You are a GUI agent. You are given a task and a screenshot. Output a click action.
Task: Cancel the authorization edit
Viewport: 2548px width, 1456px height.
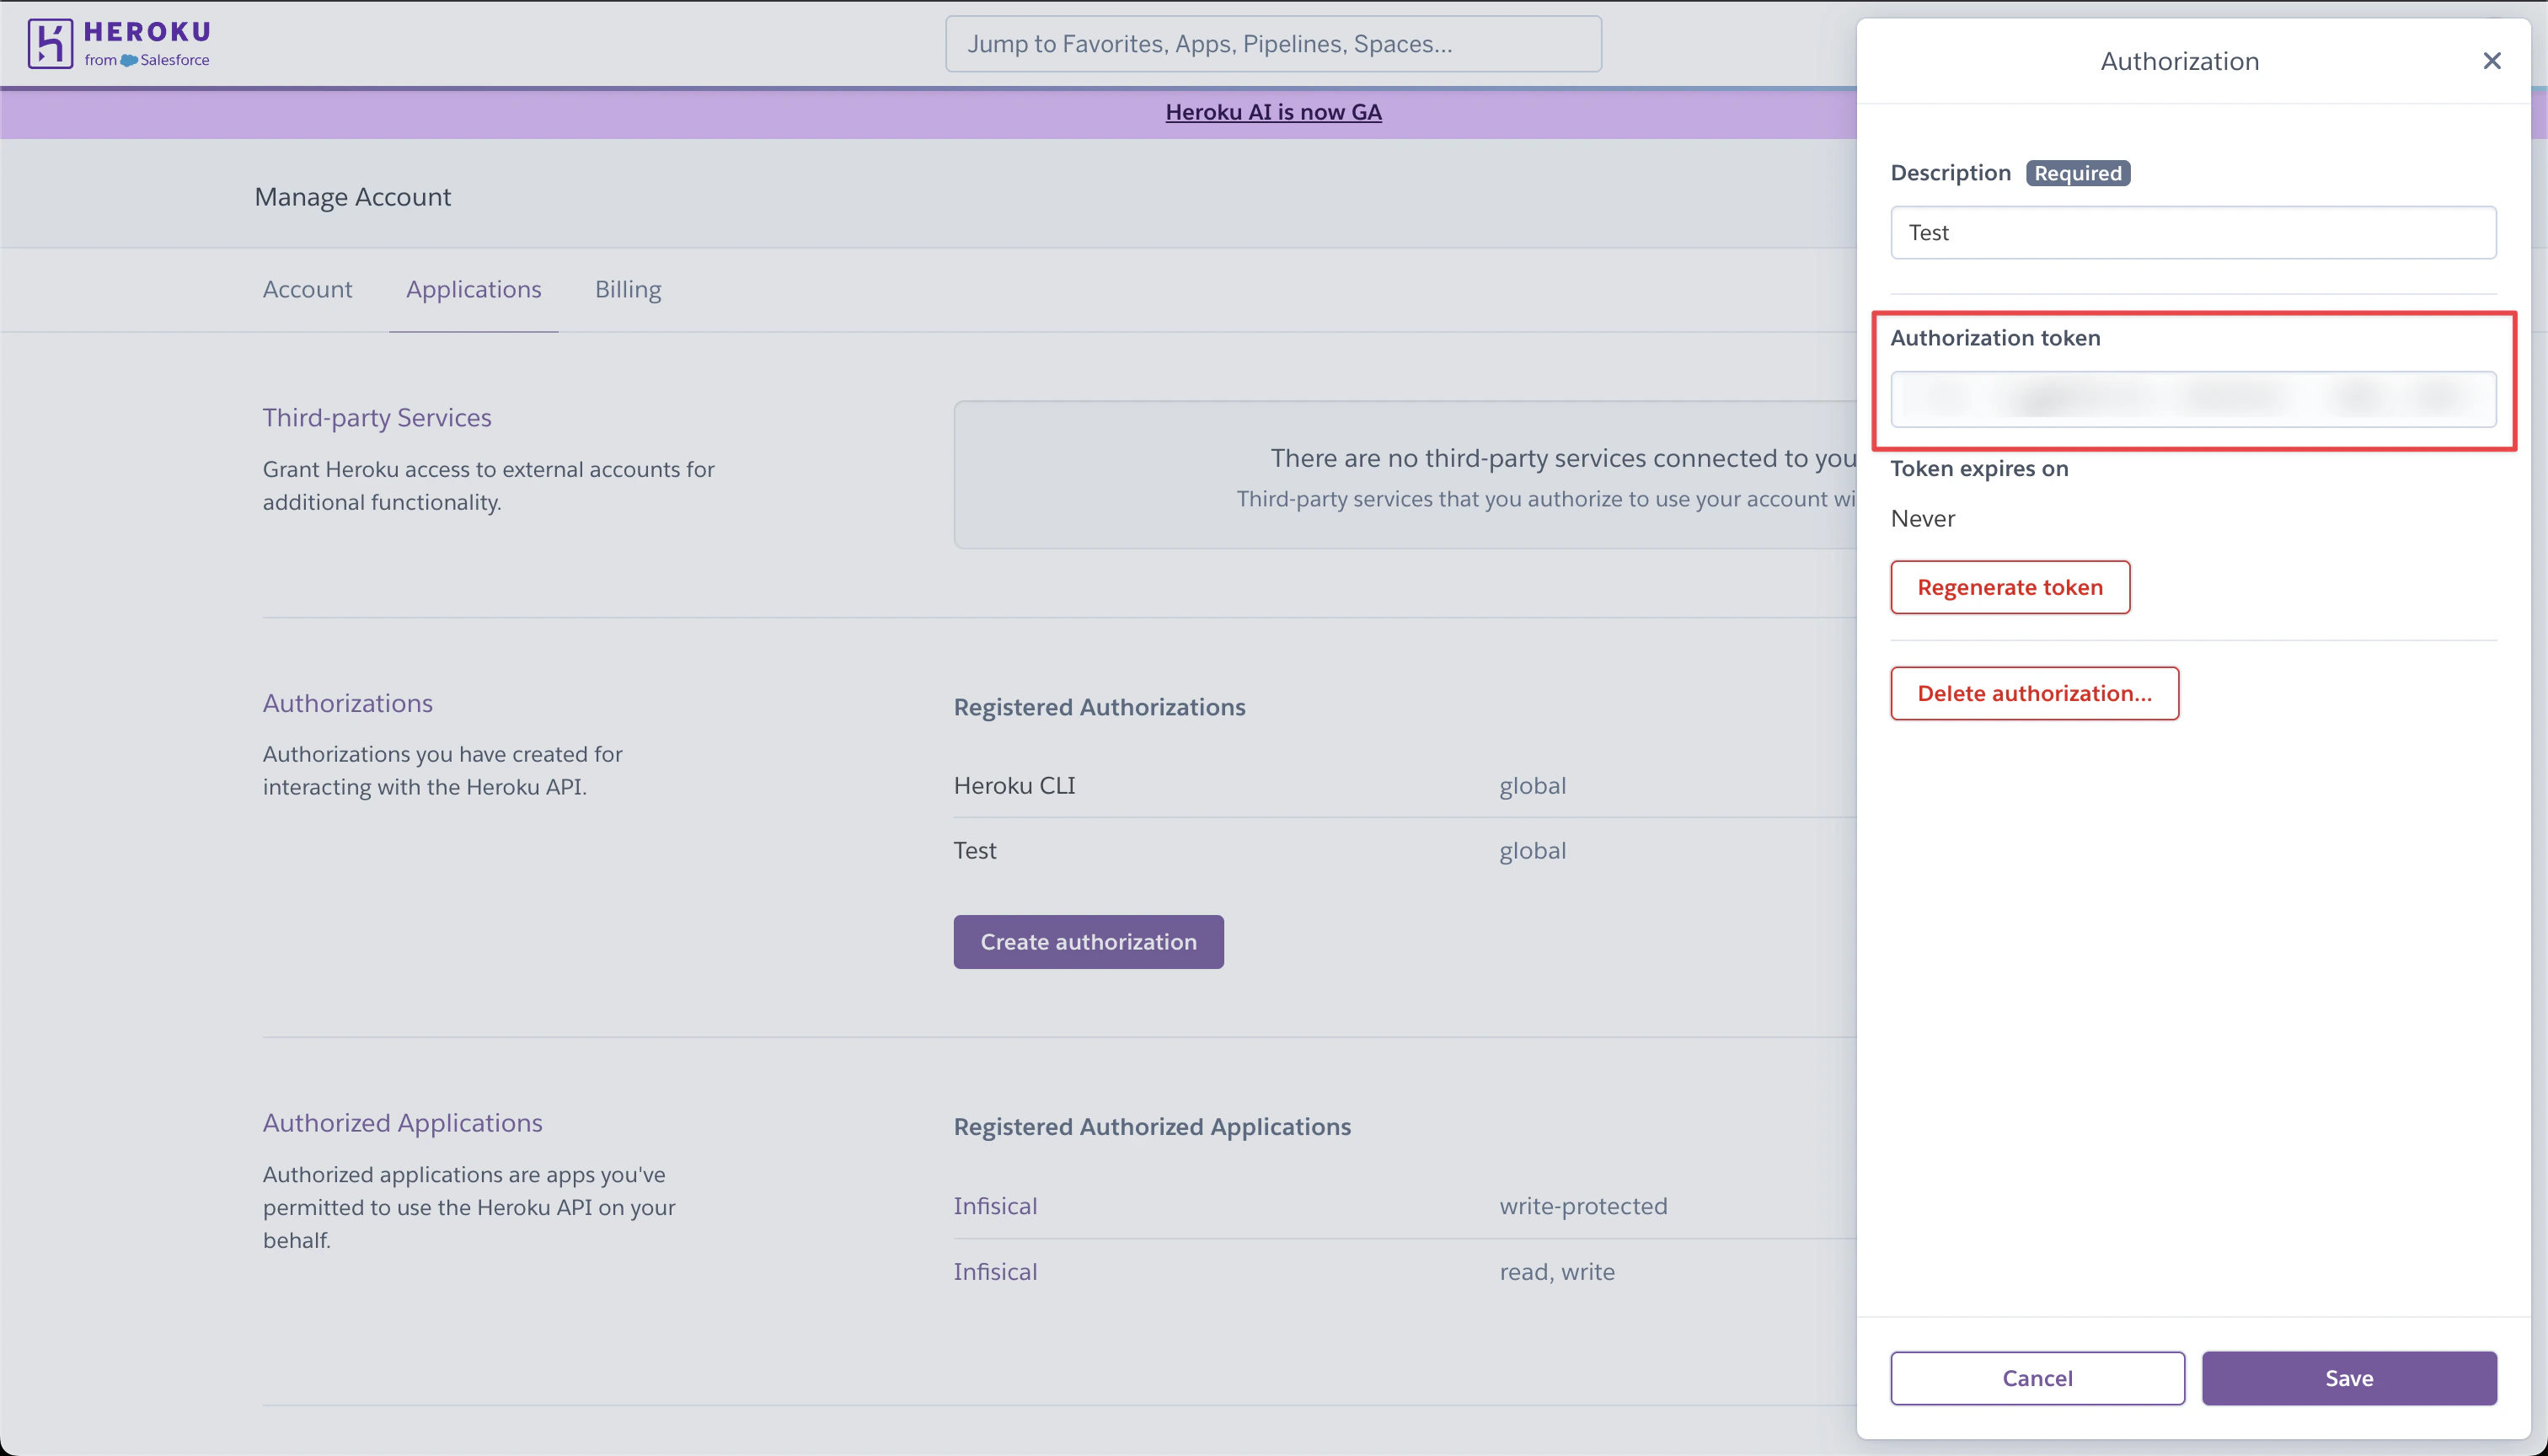pos(2037,1378)
